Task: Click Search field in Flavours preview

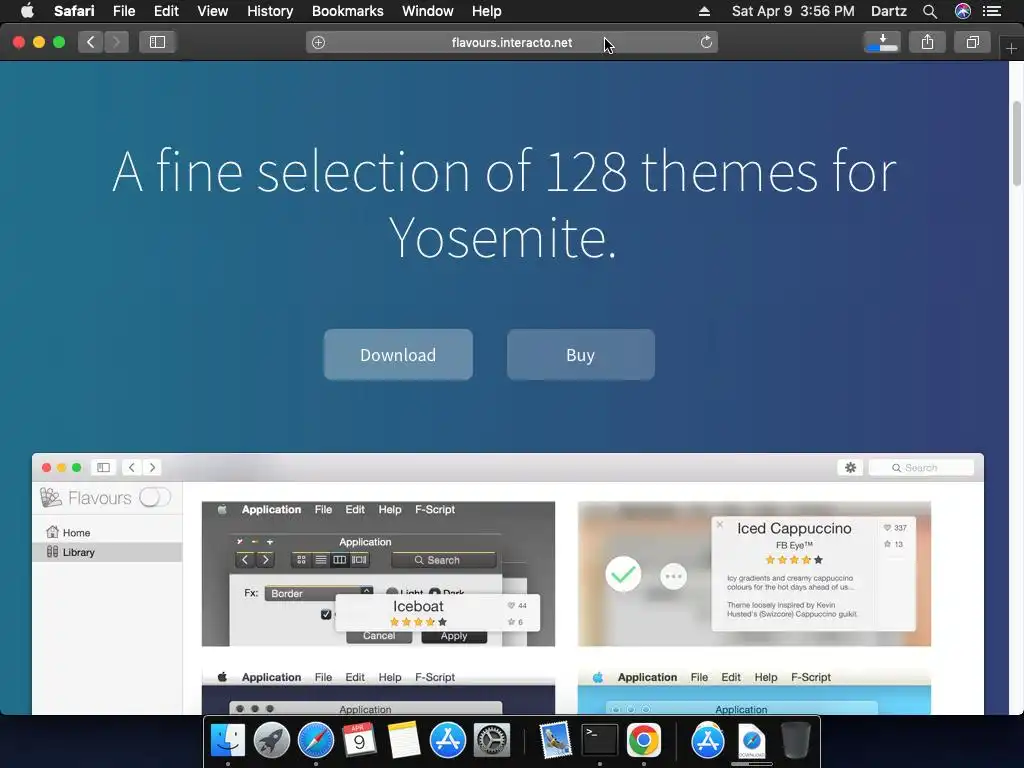Action: 921,468
